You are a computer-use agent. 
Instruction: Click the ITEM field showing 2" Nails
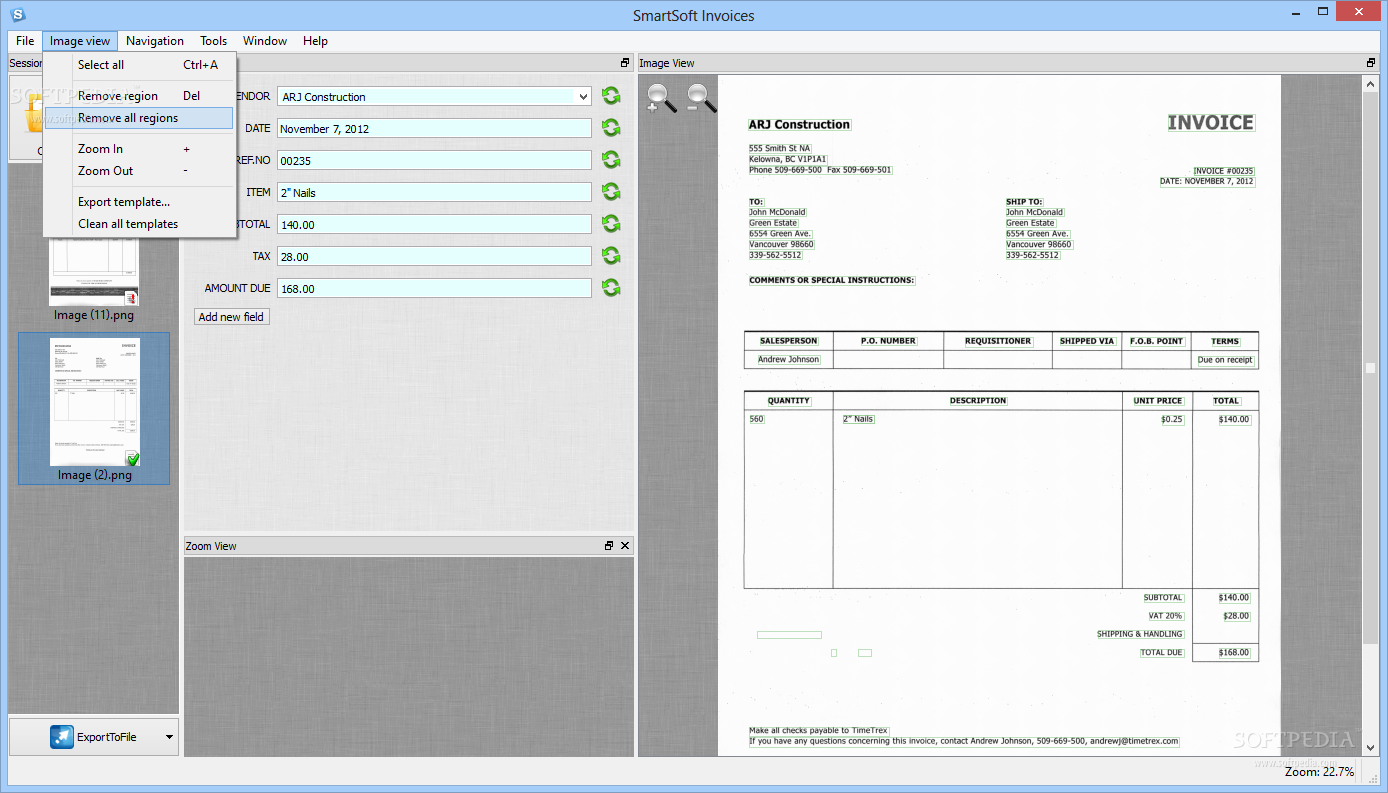click(x=434, y=193)
